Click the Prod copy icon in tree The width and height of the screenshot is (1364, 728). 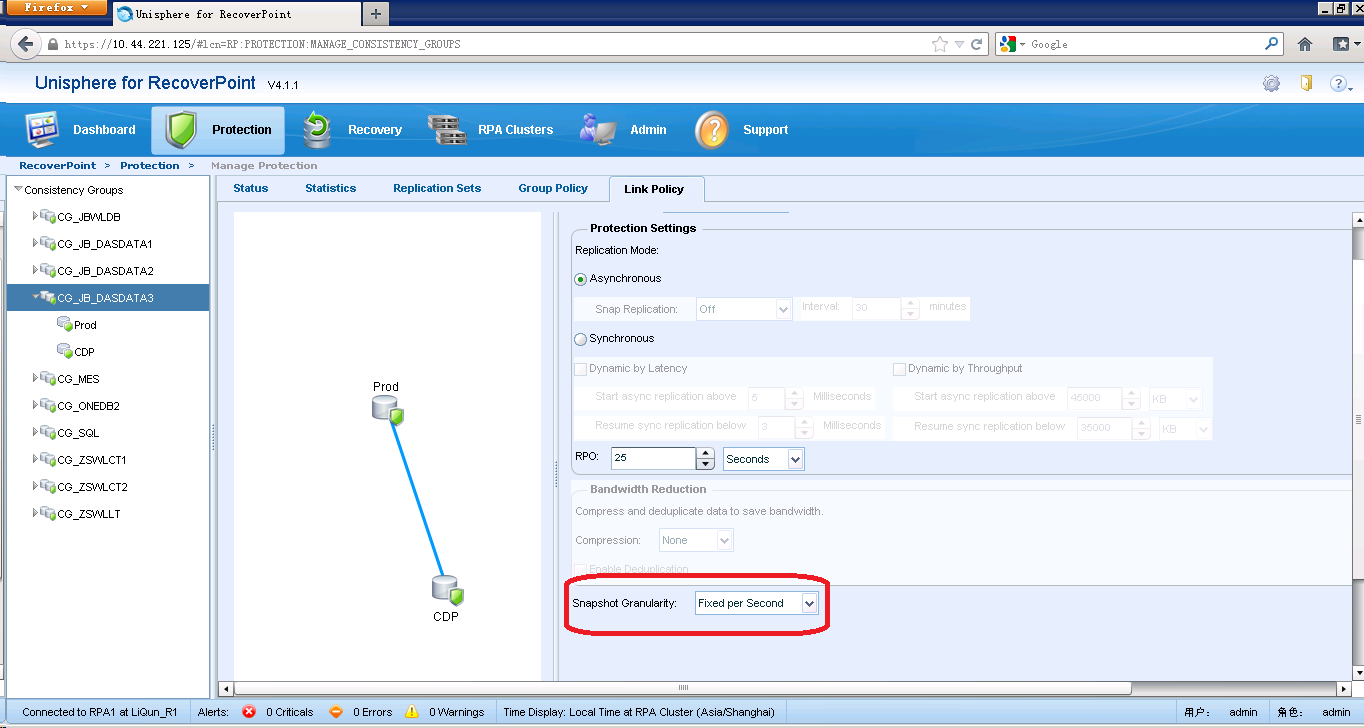click(64, 324)
